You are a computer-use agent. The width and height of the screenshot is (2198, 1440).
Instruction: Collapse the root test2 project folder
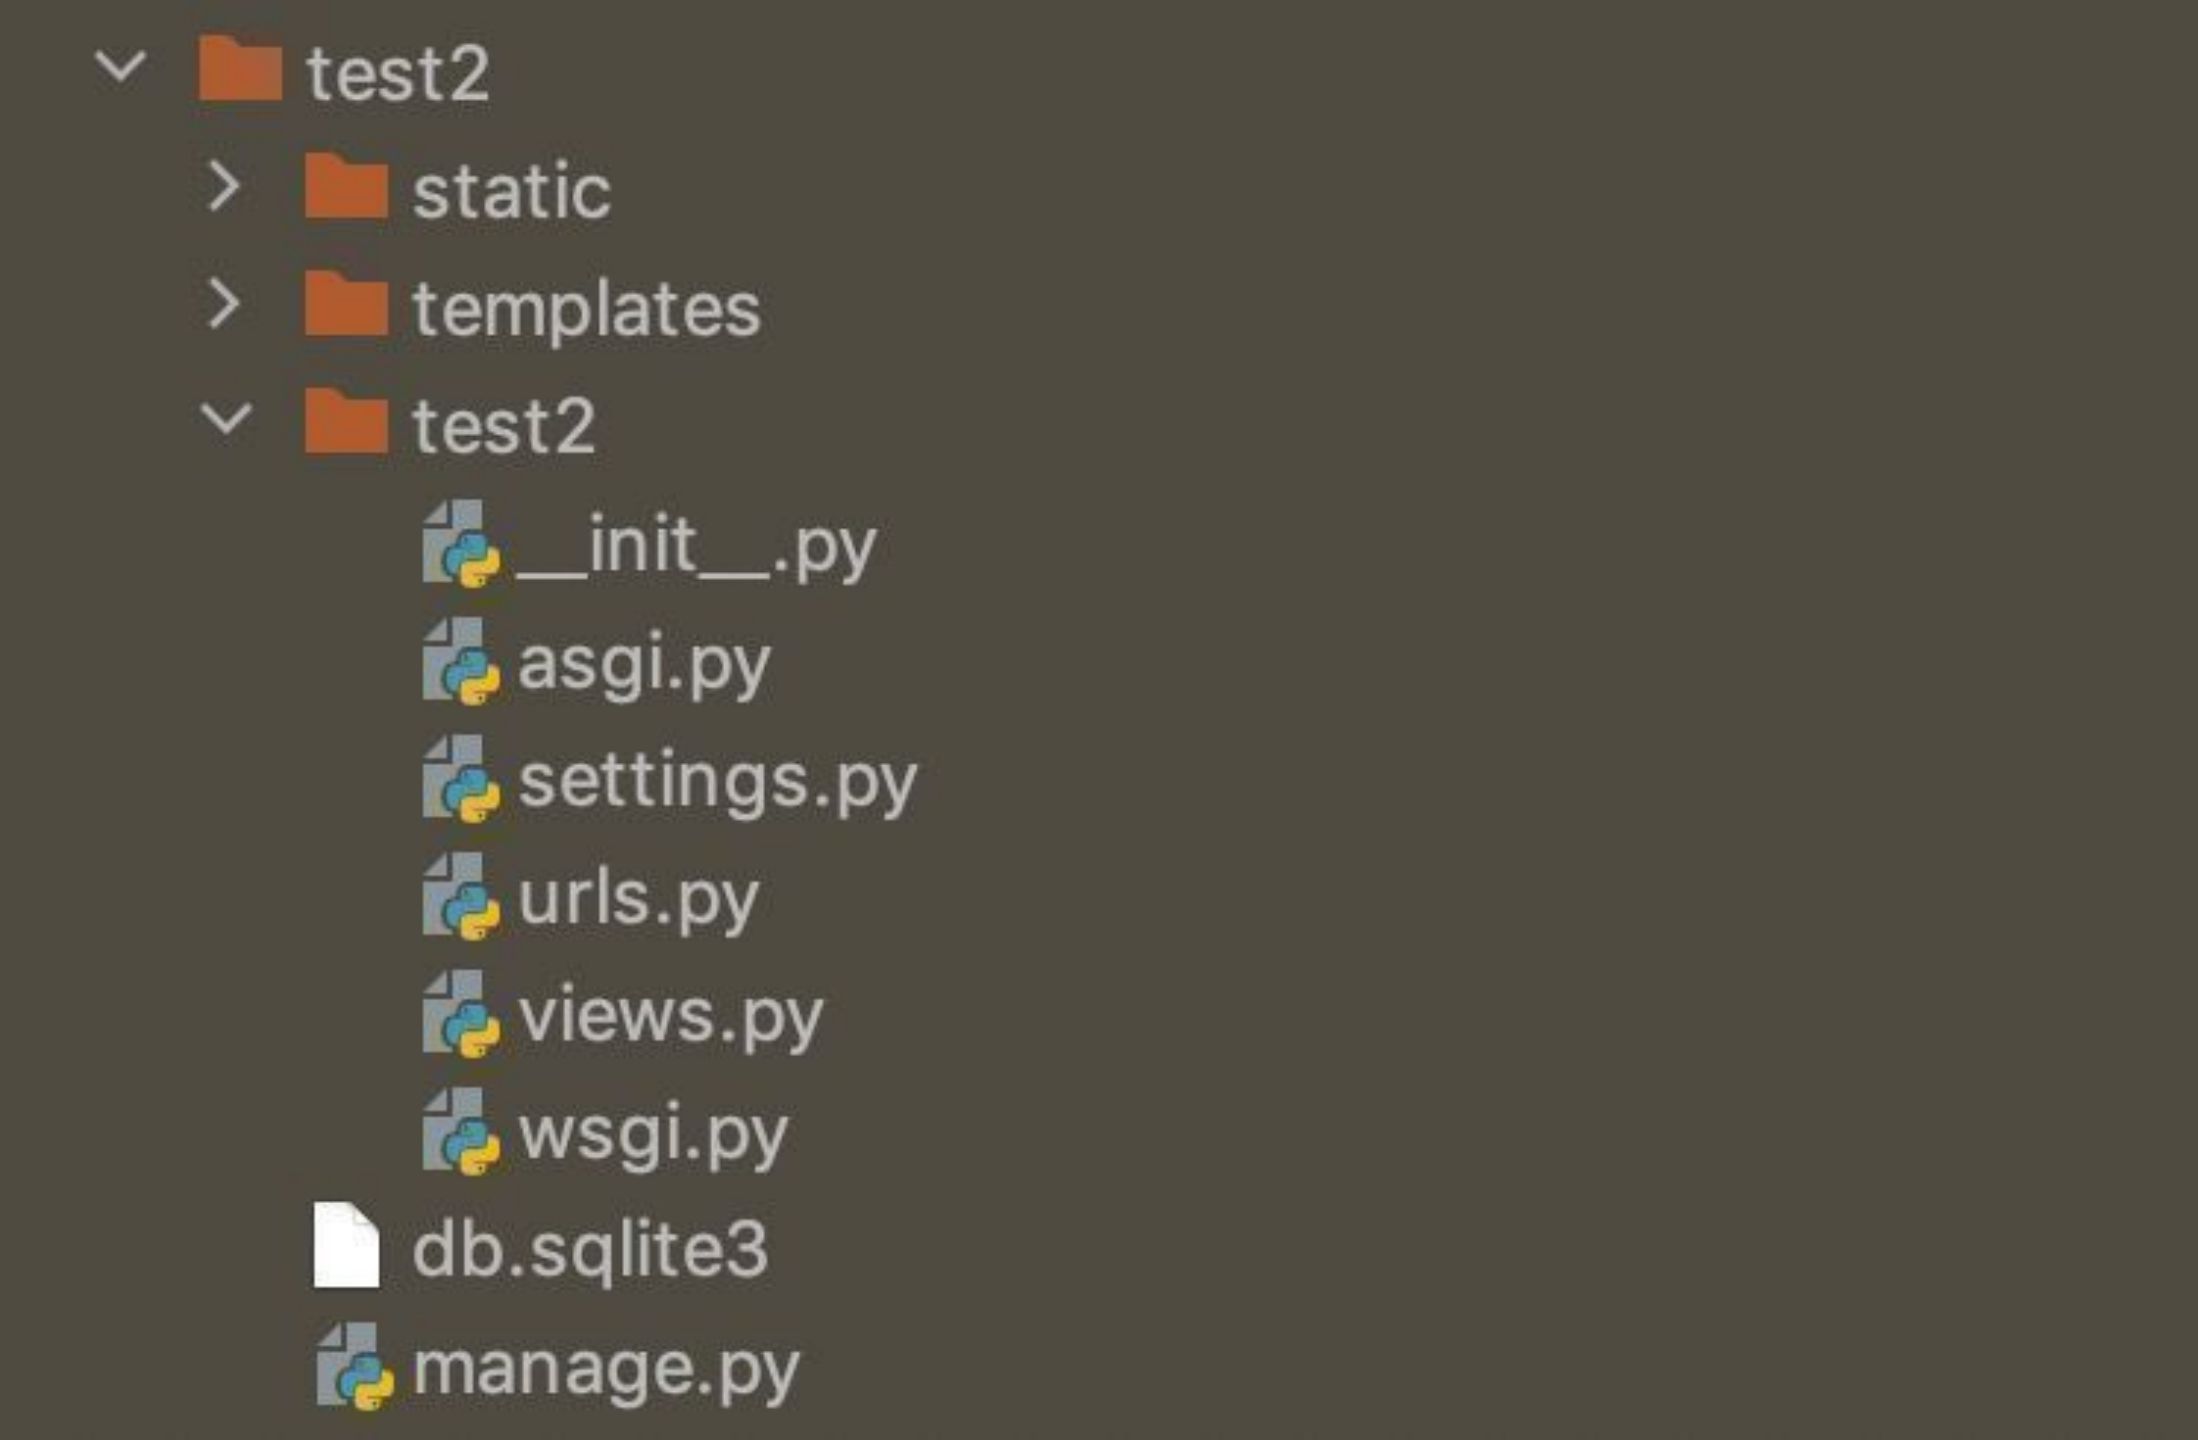121,68
